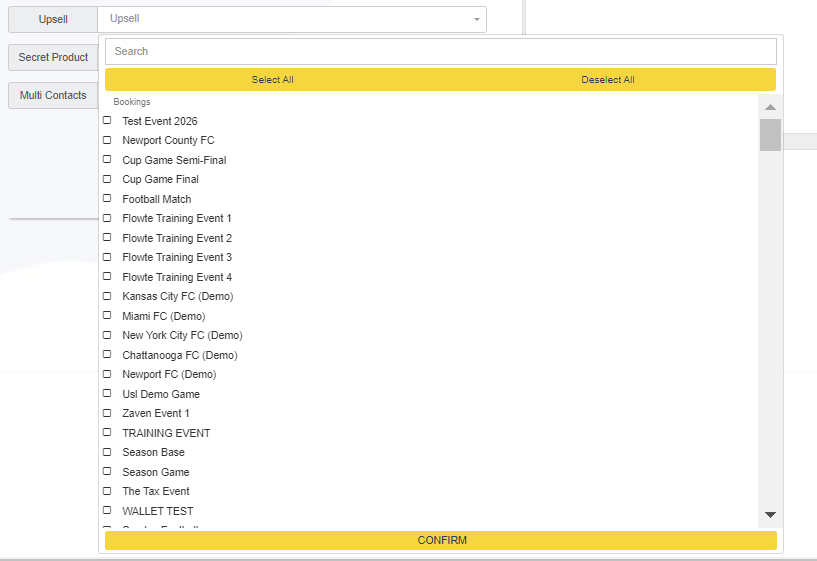Click the Upsell label button

(x=53, y=19)
